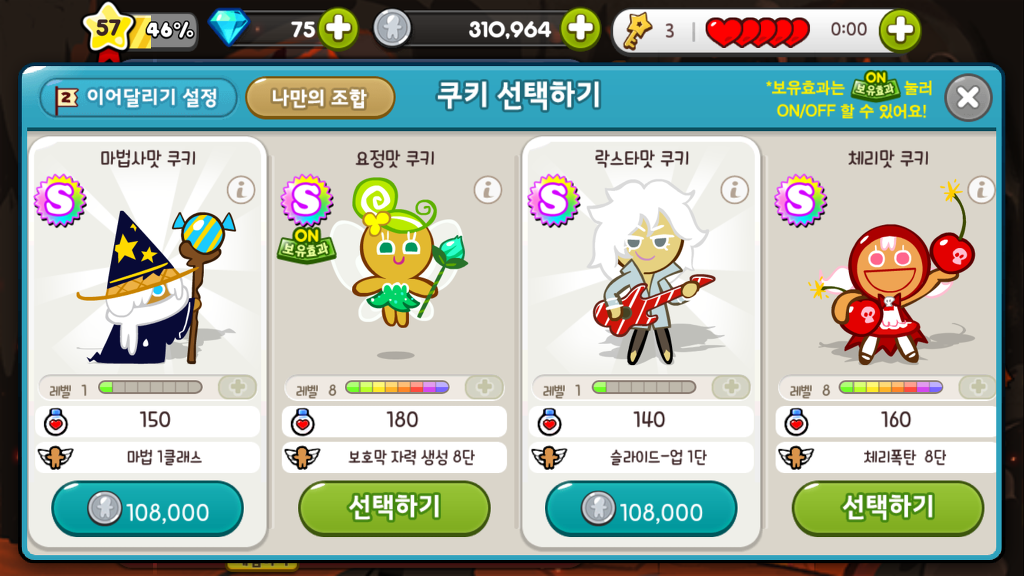Buy 락스타맛 쿠키 for 108,000 coins

641,509
